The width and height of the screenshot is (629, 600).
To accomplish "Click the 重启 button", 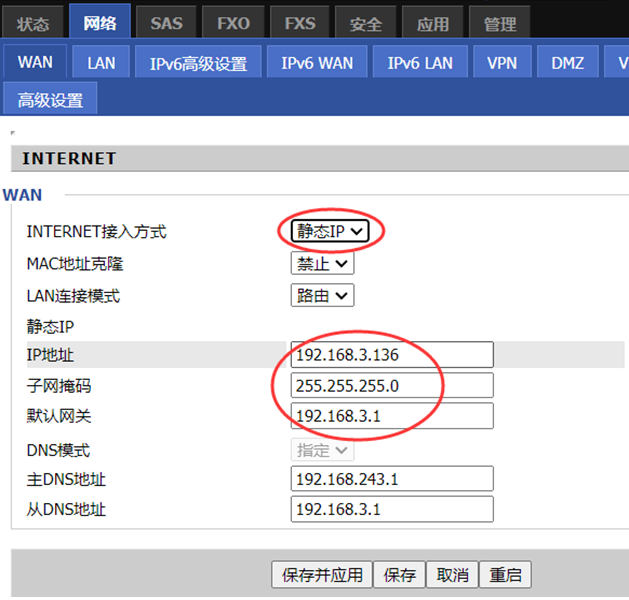I will (x=505, y=574).
